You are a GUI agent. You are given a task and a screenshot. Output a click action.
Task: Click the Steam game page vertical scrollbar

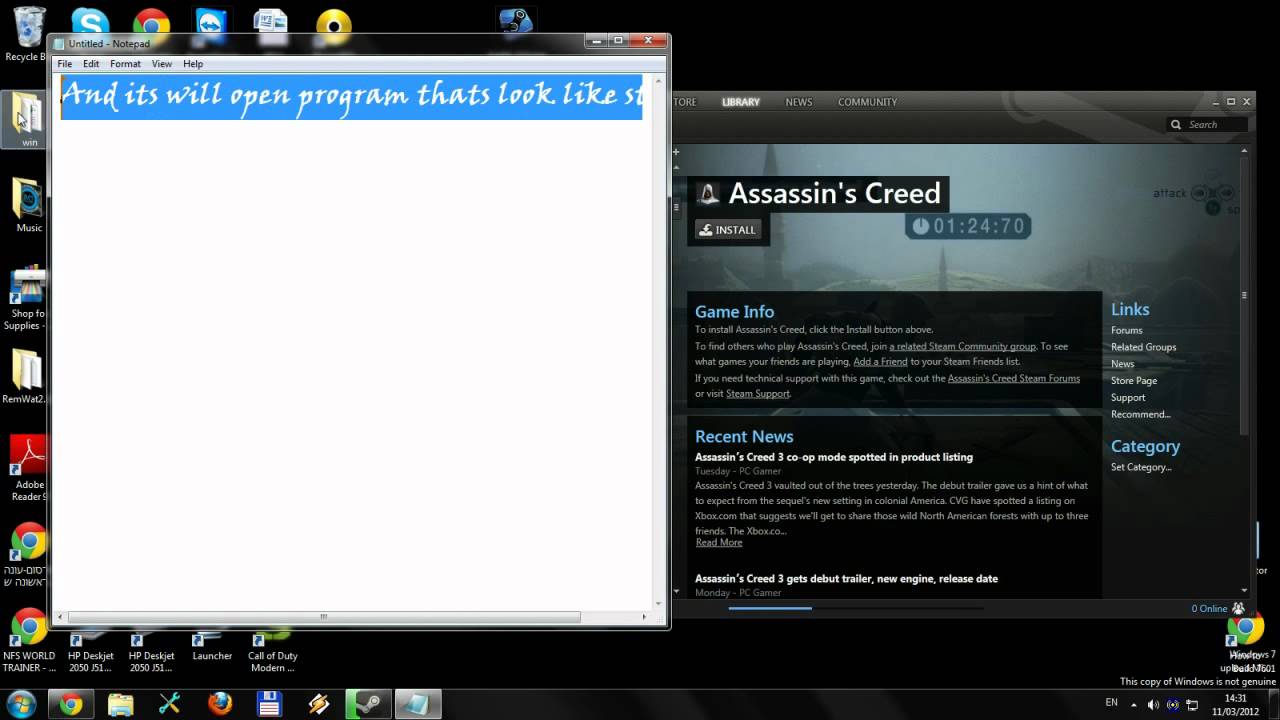tap(1244, 295)
